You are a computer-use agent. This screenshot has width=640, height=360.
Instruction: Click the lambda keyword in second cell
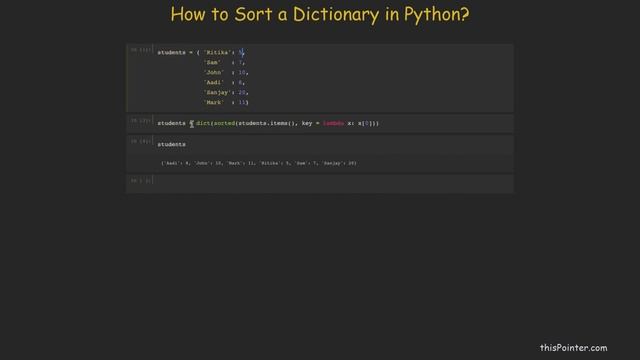click(333, 123)
